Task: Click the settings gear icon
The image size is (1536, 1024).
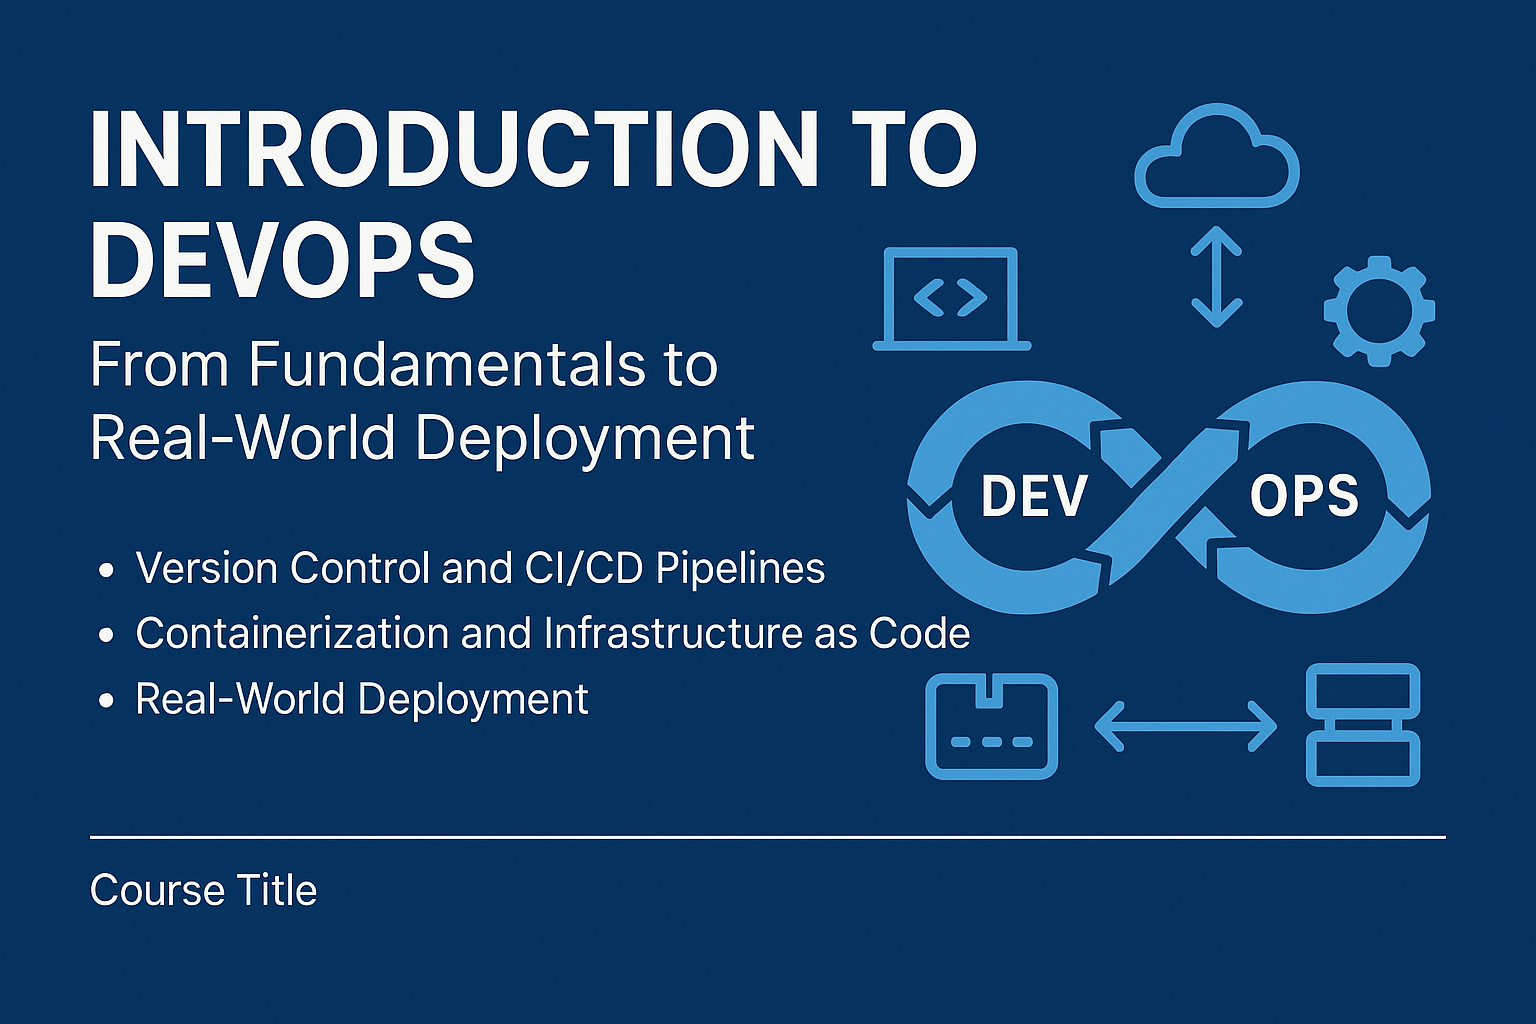Action: tap(1380, 311)
